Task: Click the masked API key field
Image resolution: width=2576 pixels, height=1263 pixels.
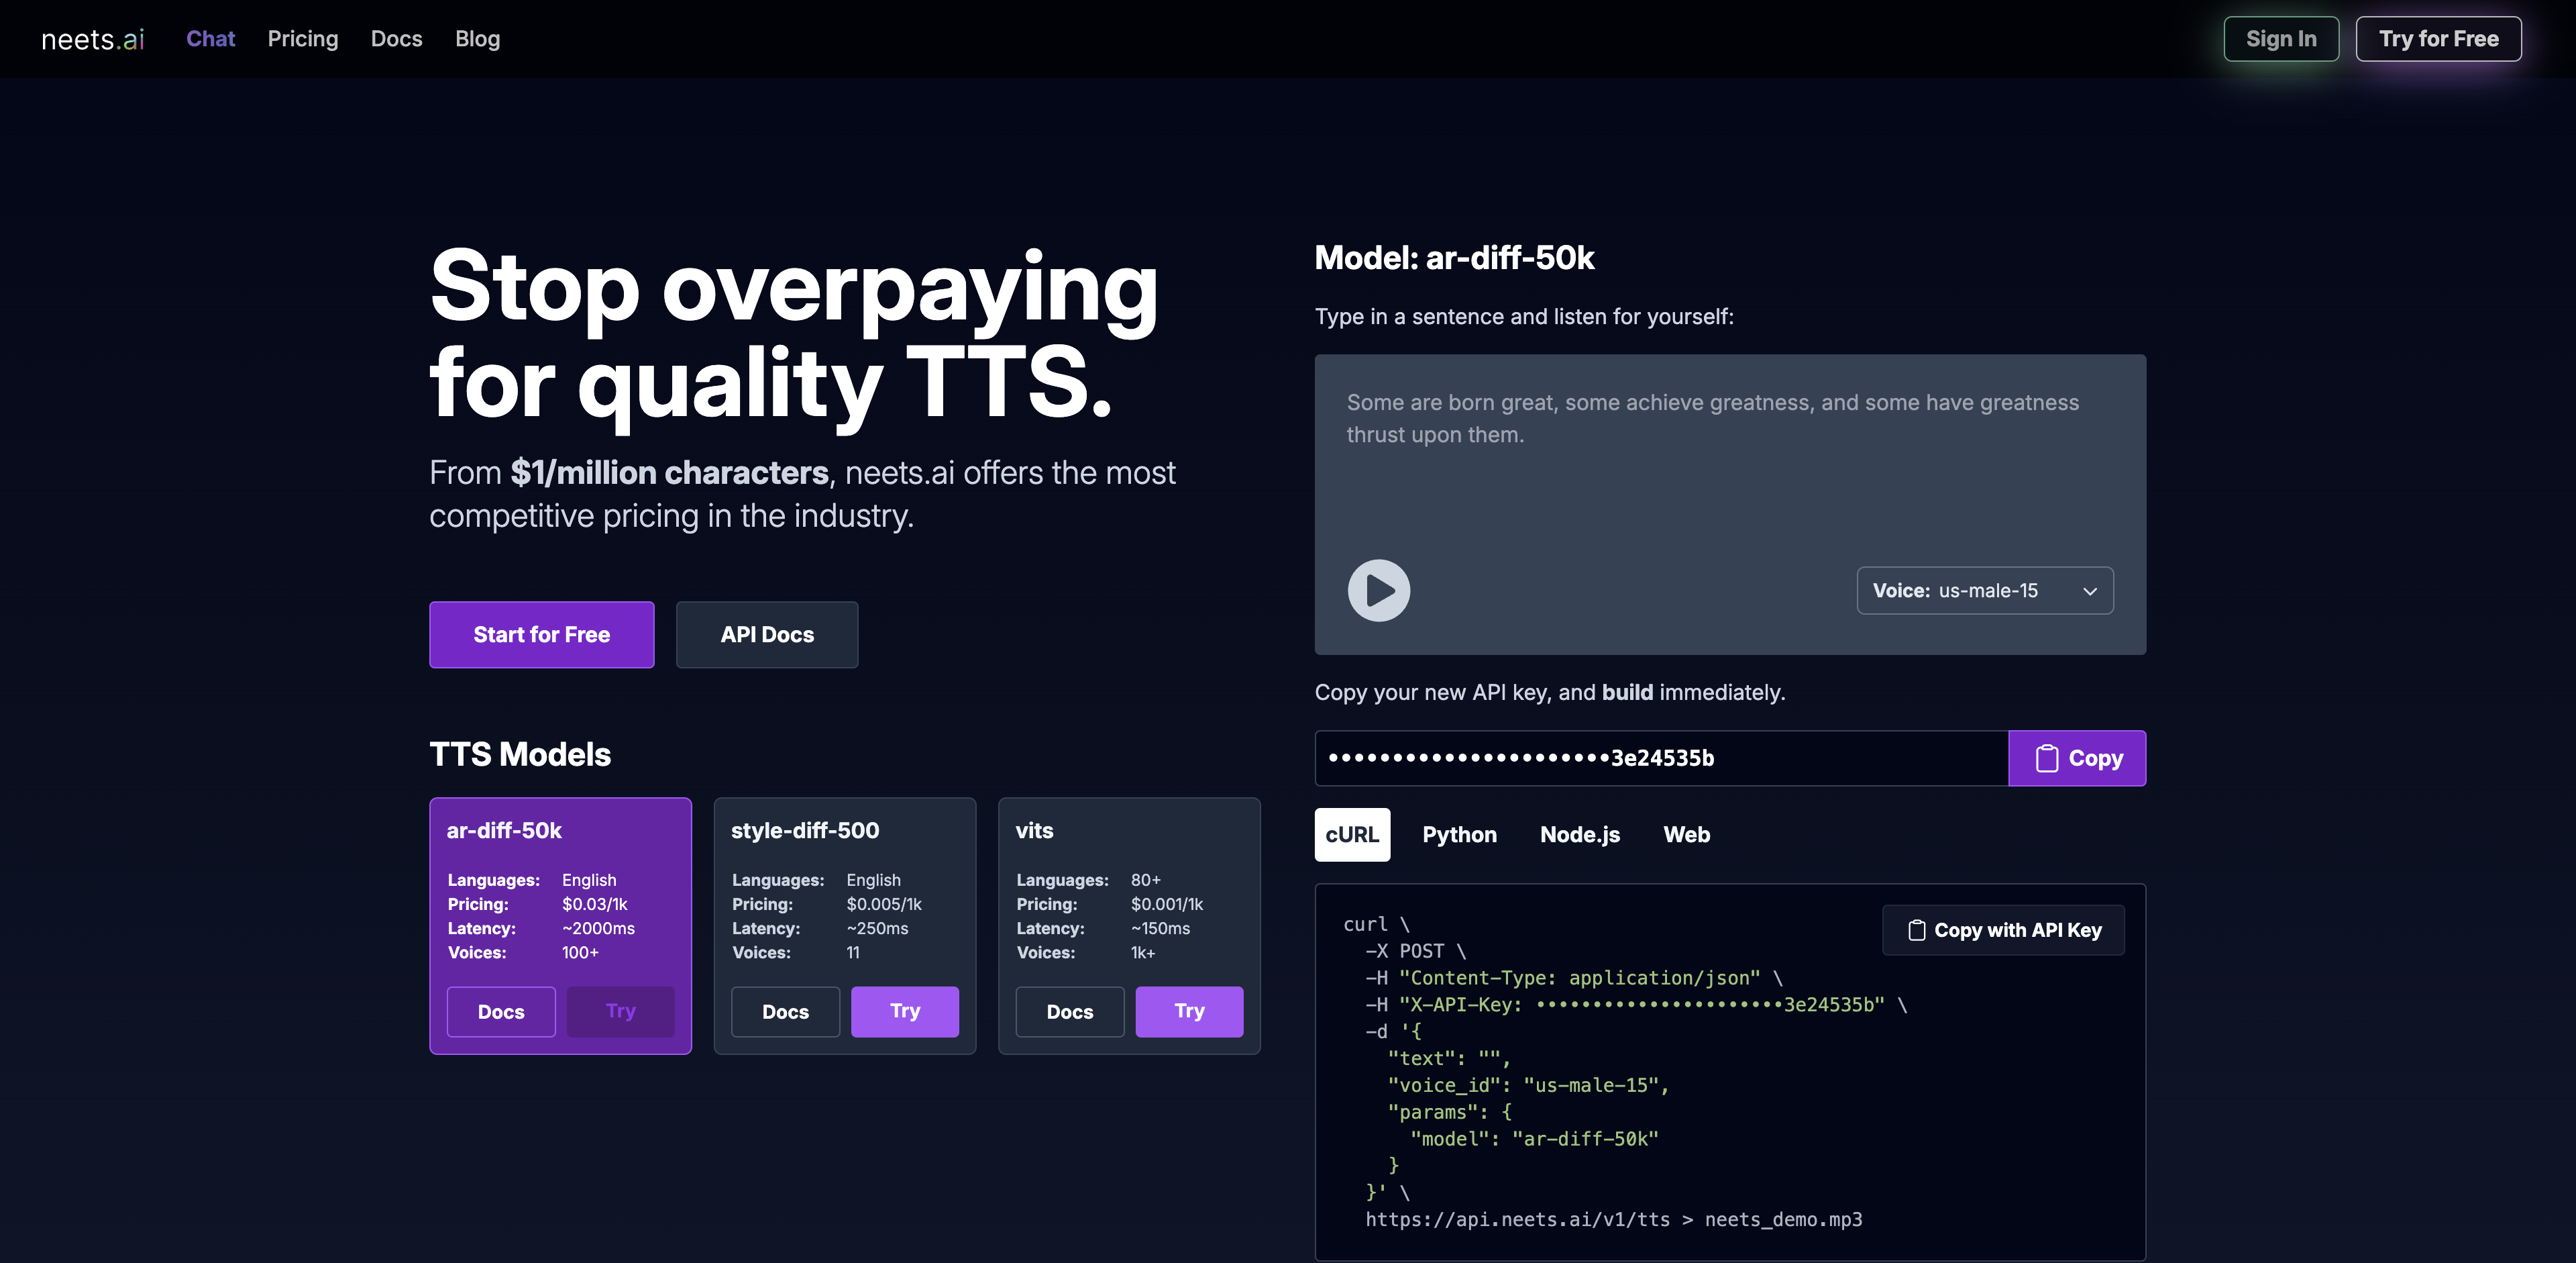Action: [1661, 758]
